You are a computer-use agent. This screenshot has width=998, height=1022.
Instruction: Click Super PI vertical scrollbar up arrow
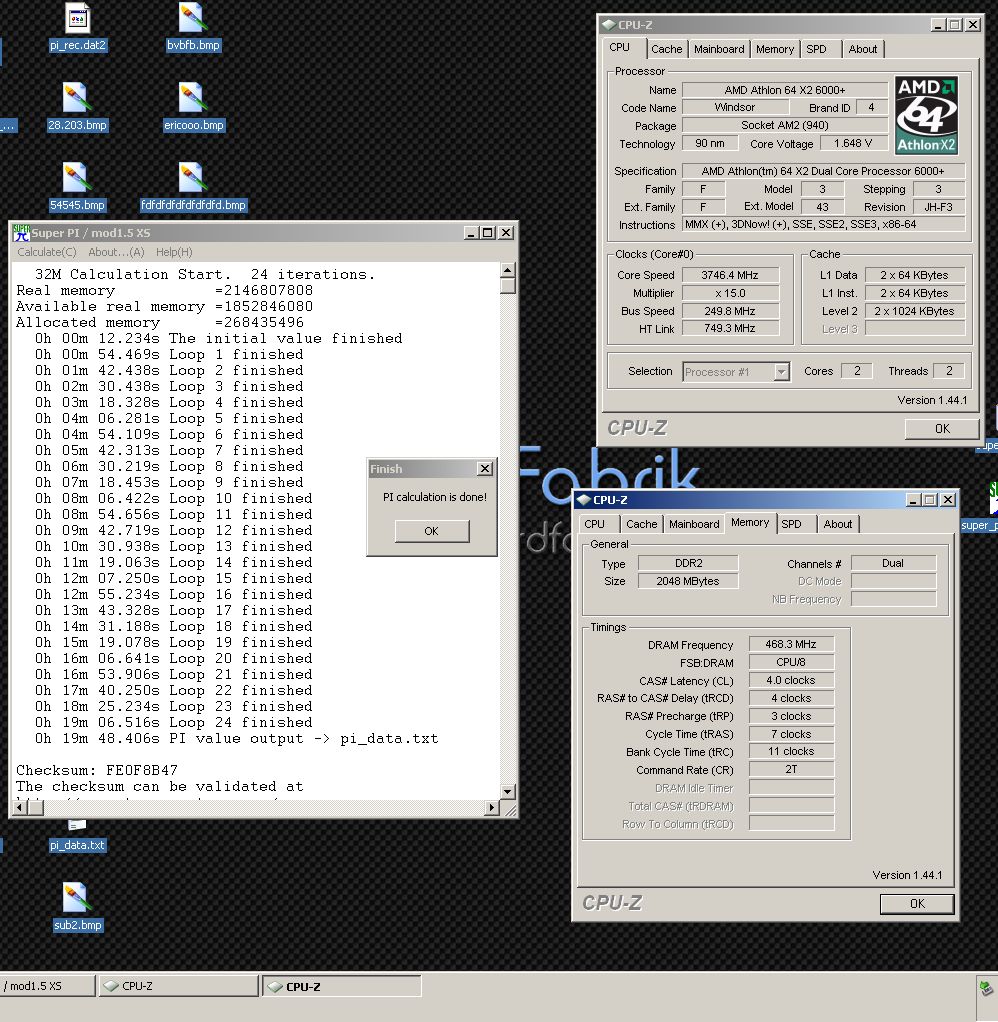tap(508, 270)
